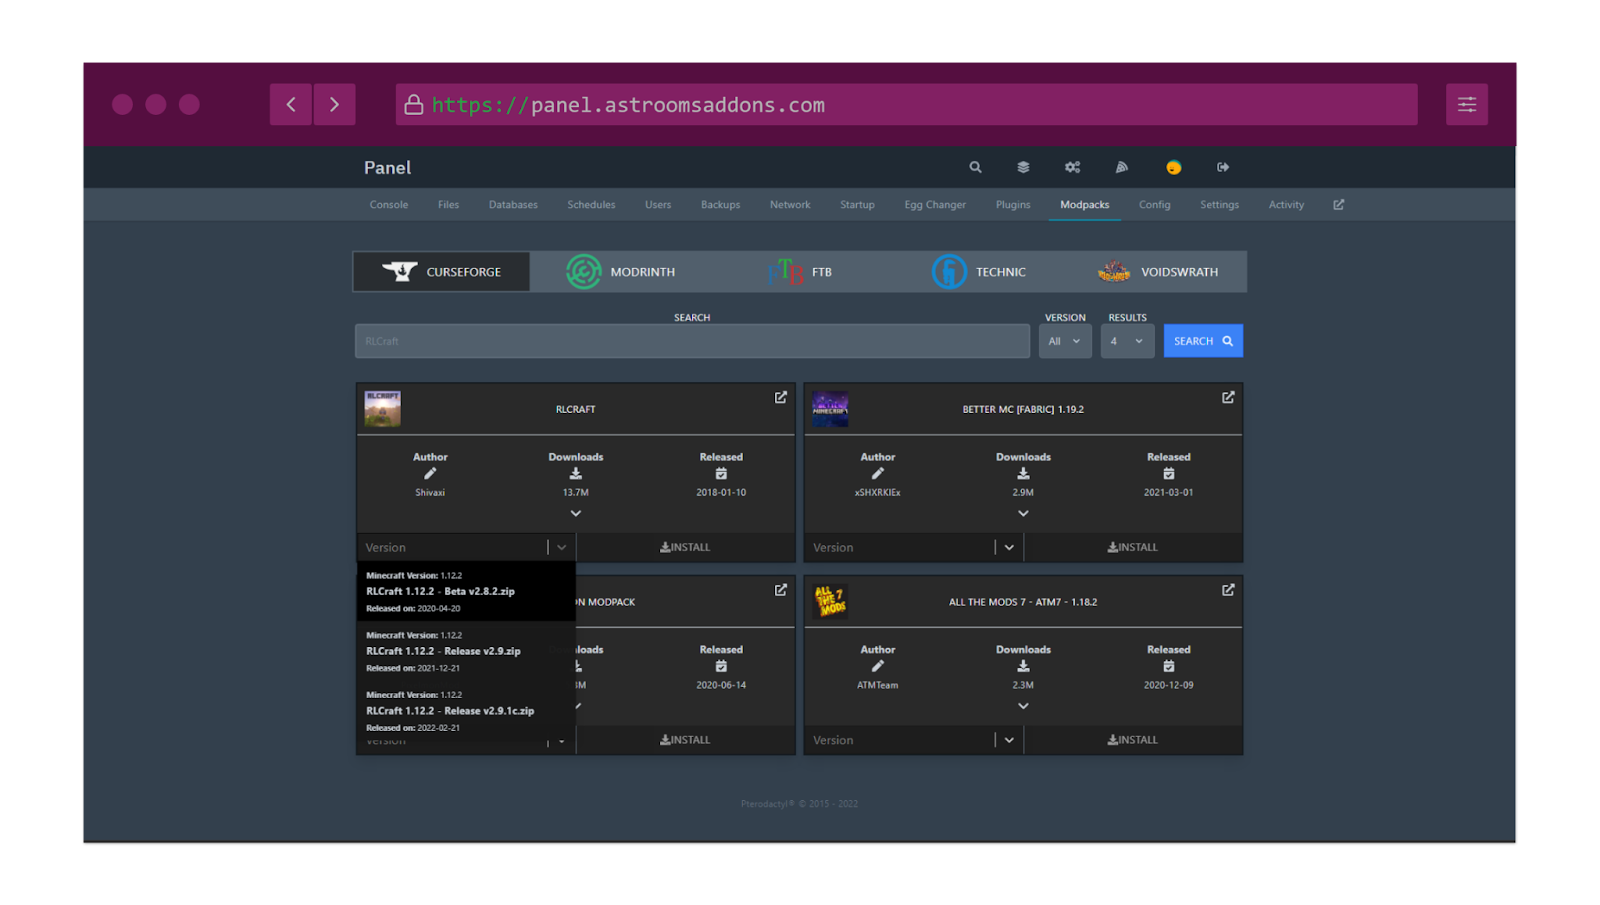Click Better MC released calendar icon
This screenshot has width=1600, height=905.
(x=1169, y=474)
